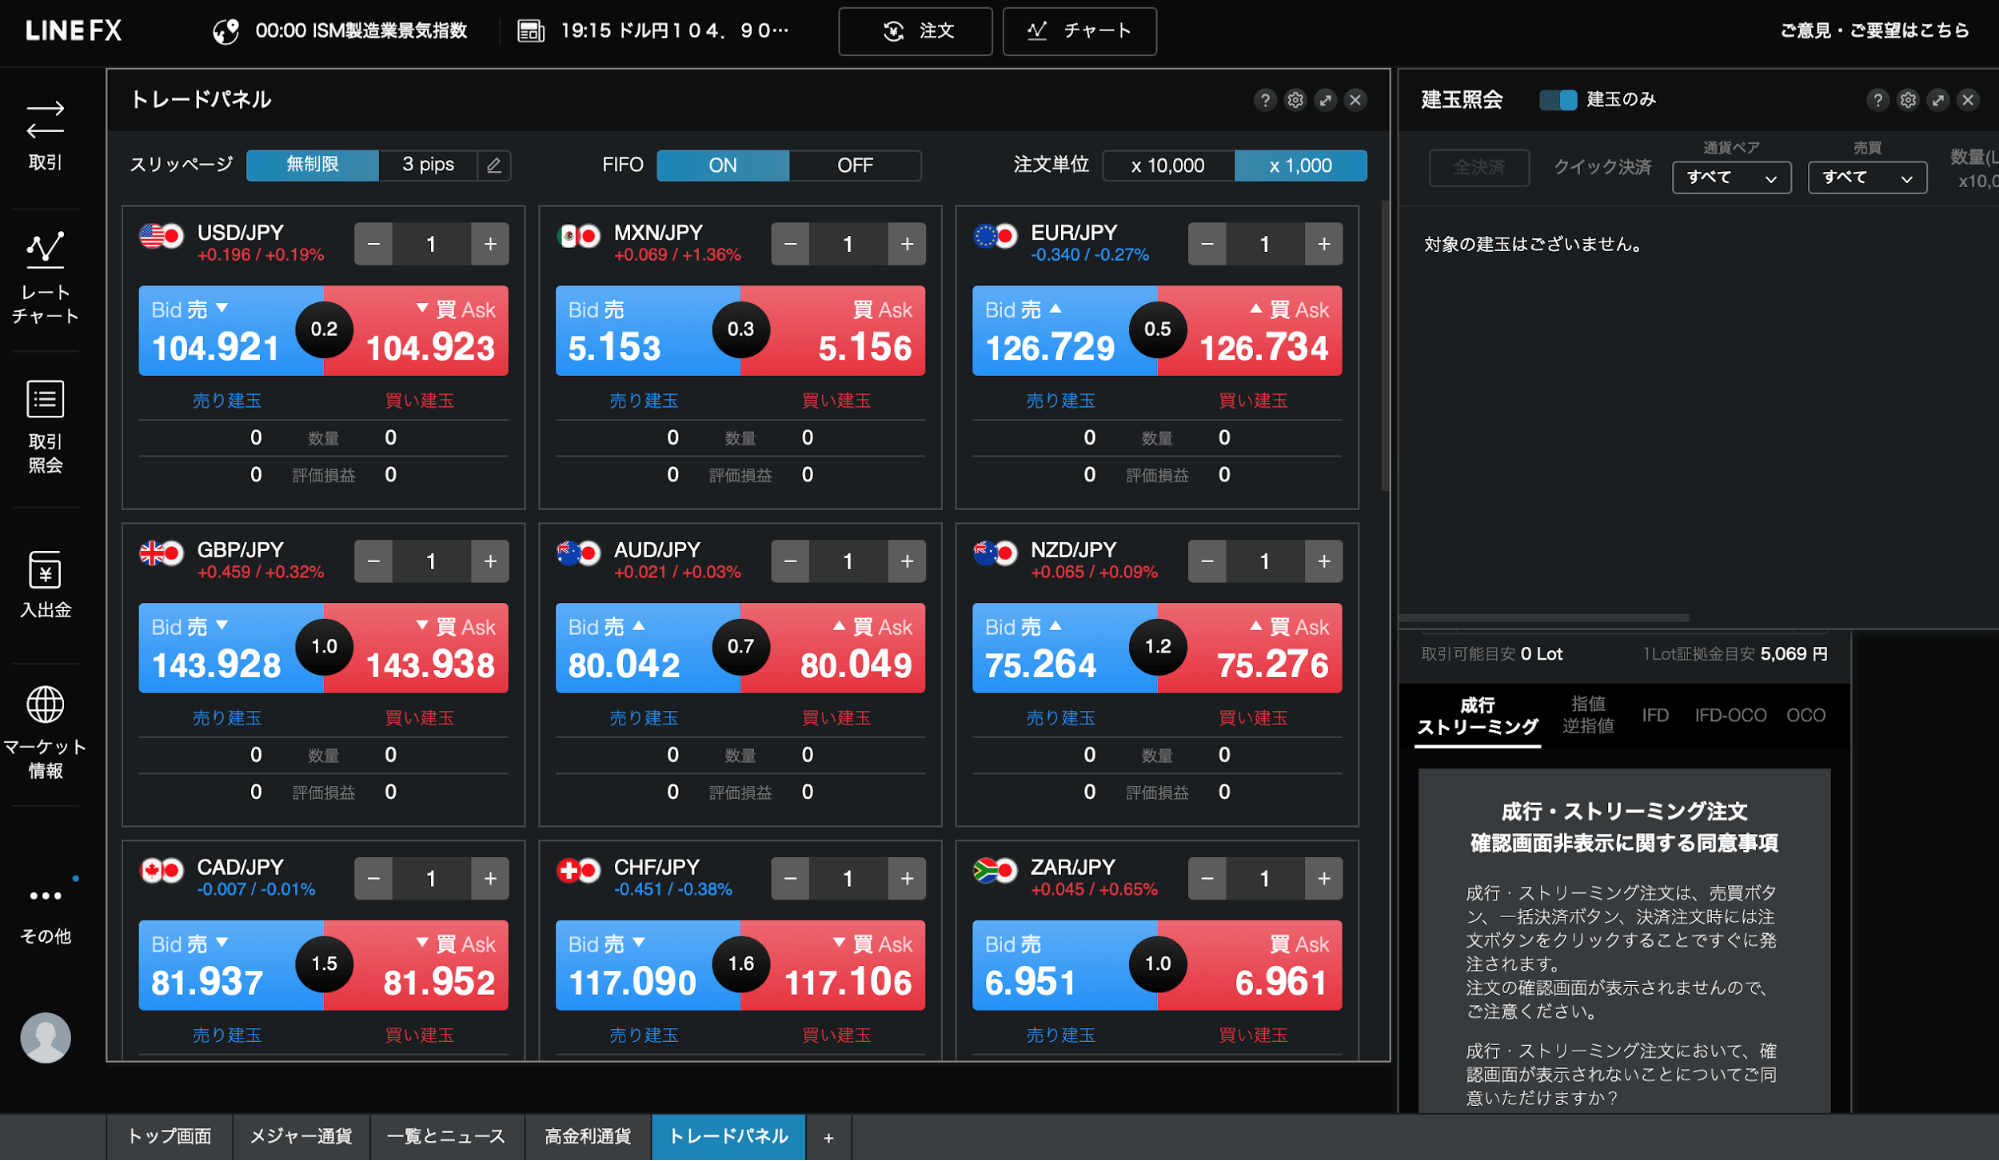Buy EUR/JPY at Ask 126.734
This screenshot has width=1999, height=1161.
coord(1251,331)
